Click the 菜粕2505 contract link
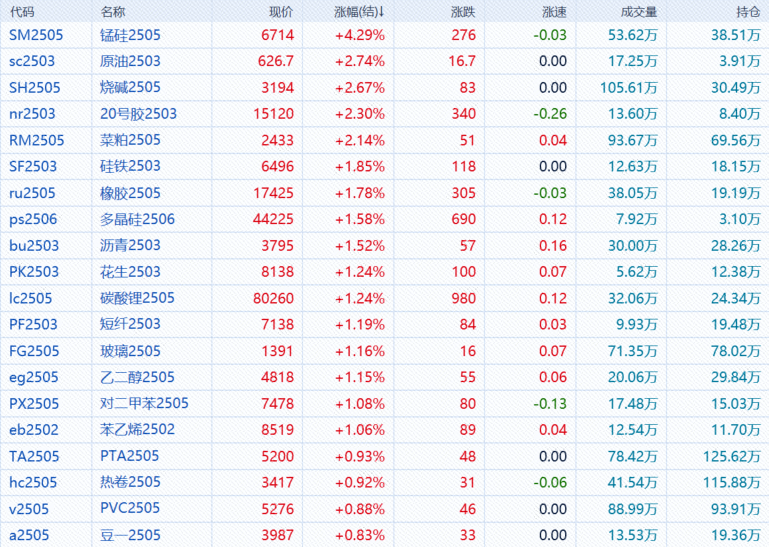The height and width of the screenshot is (547, 769). pos(130,140)
